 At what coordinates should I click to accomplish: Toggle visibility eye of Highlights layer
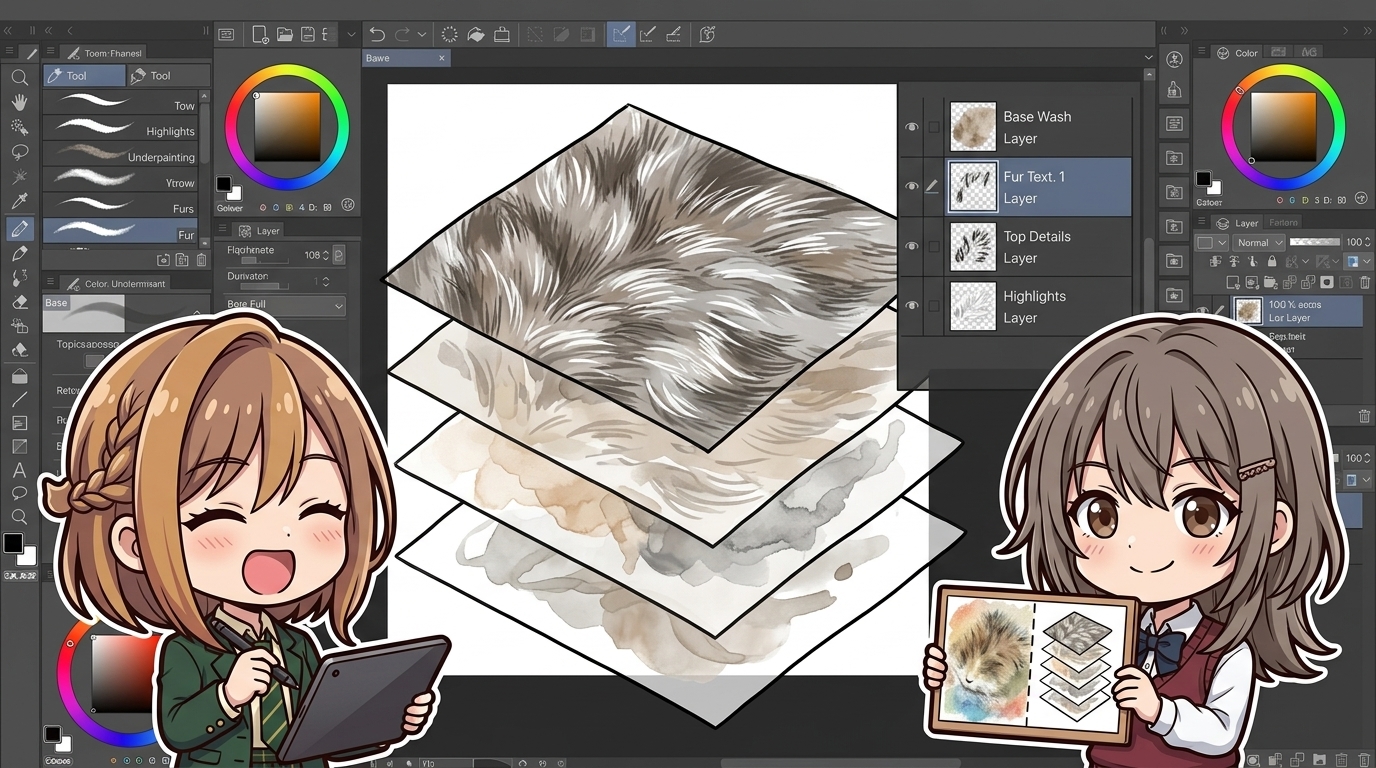click(x=911, y=306)
